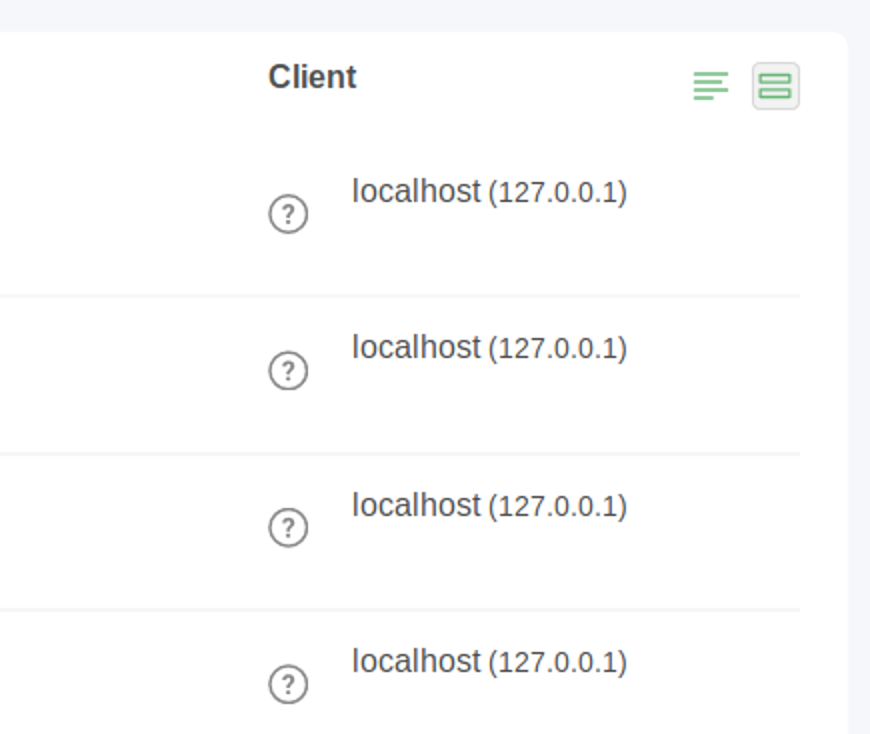Image resolution: width=870 pixels, height=734 pixels.
Task: Switch to the detailed rows view
Action: pos(775,86)
